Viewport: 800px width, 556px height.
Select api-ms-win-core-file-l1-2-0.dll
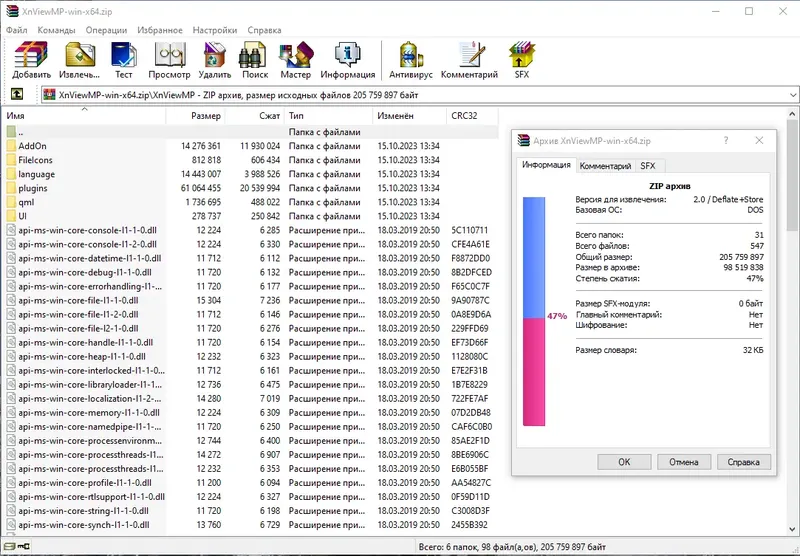[250, 314]
